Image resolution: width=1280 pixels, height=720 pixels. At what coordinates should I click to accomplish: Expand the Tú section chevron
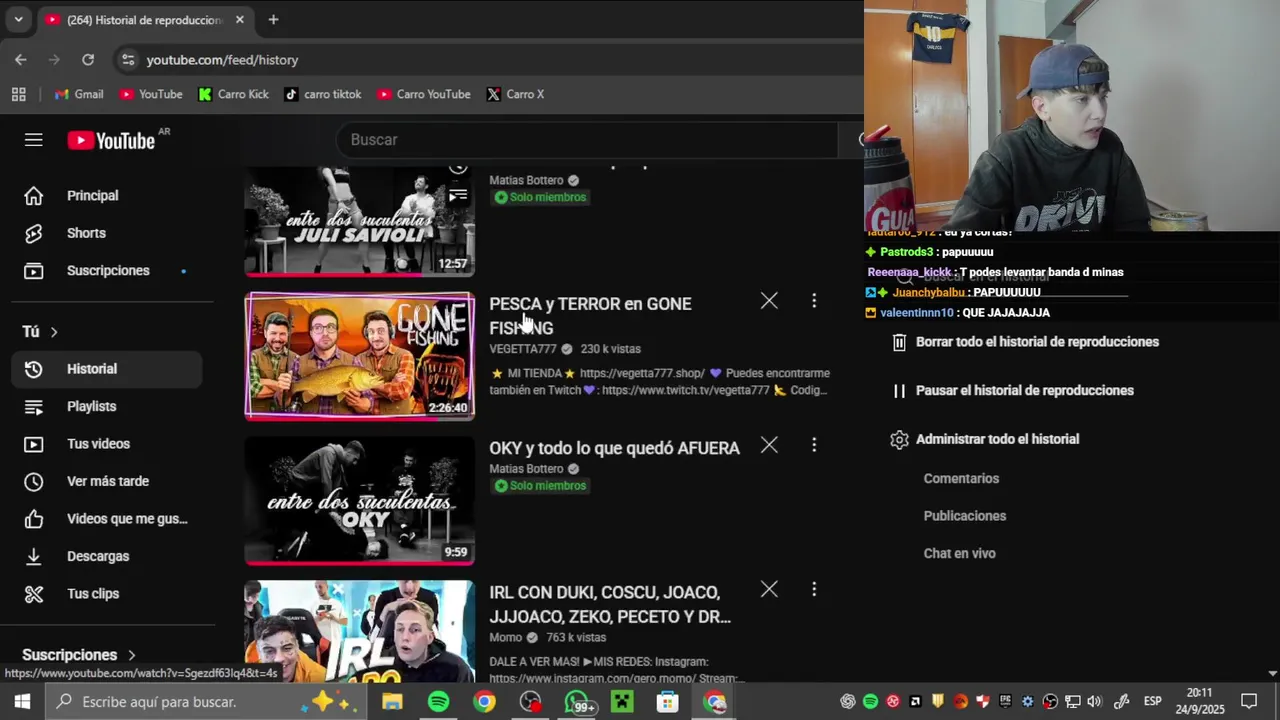54,332
